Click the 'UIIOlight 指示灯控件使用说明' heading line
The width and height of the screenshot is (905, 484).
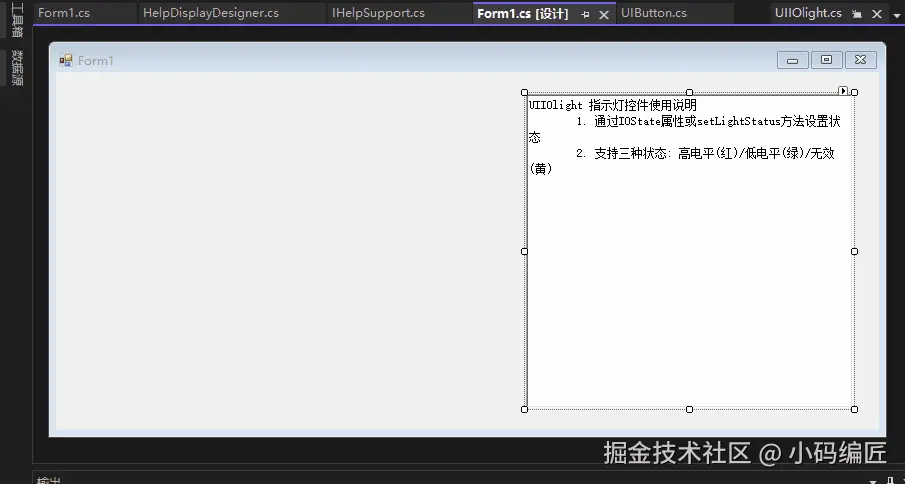tap(613, 106)
